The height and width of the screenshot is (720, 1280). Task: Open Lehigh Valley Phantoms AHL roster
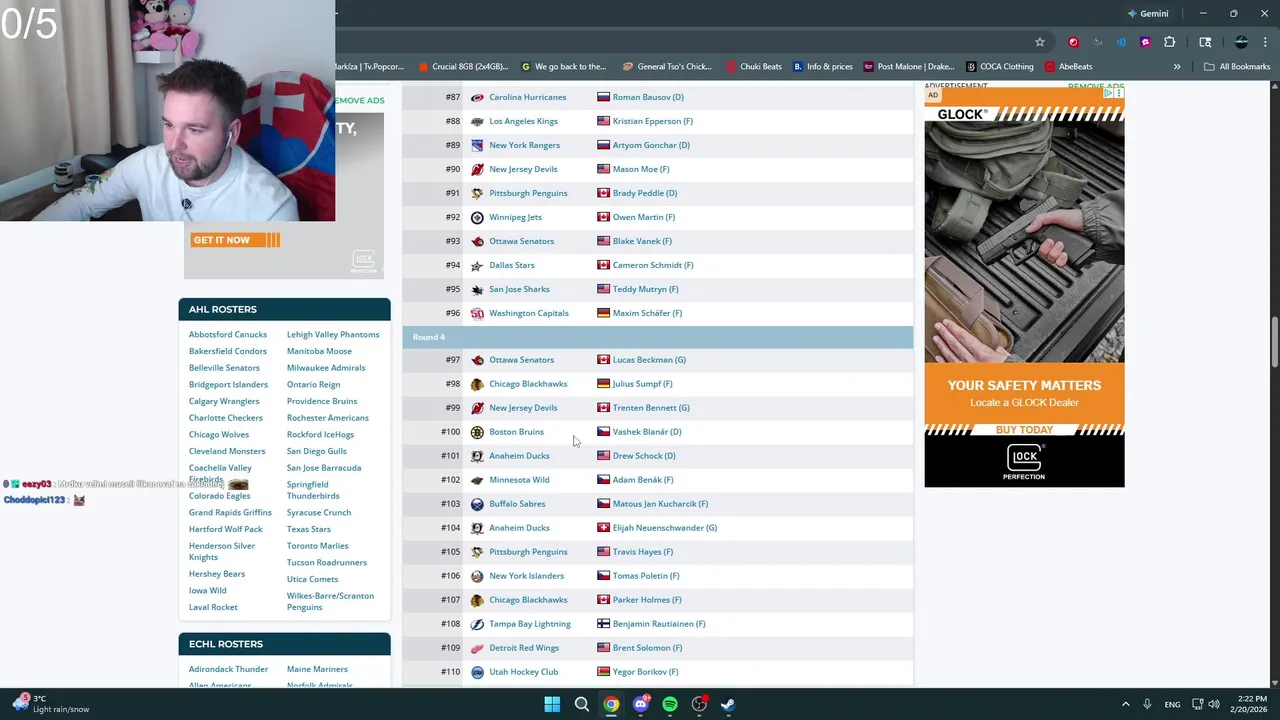(x=333, y=334)
